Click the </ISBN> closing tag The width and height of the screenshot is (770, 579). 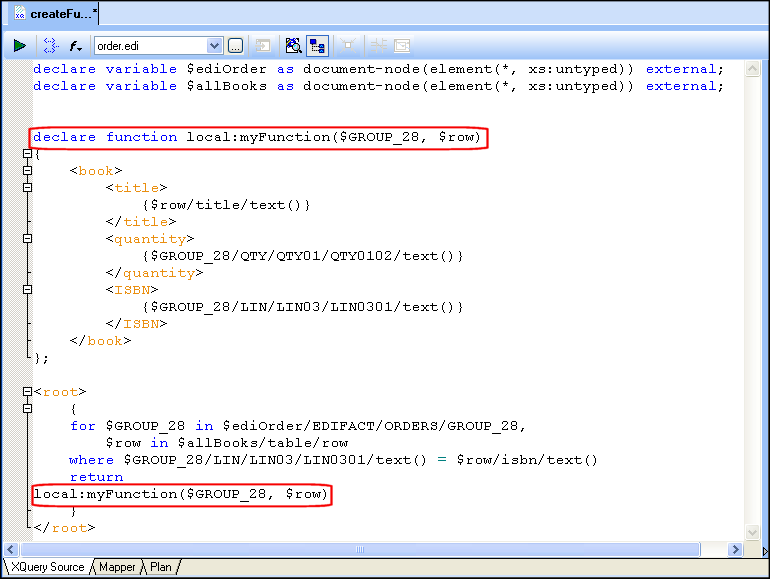pyautogui.click(x=137, y=324)
